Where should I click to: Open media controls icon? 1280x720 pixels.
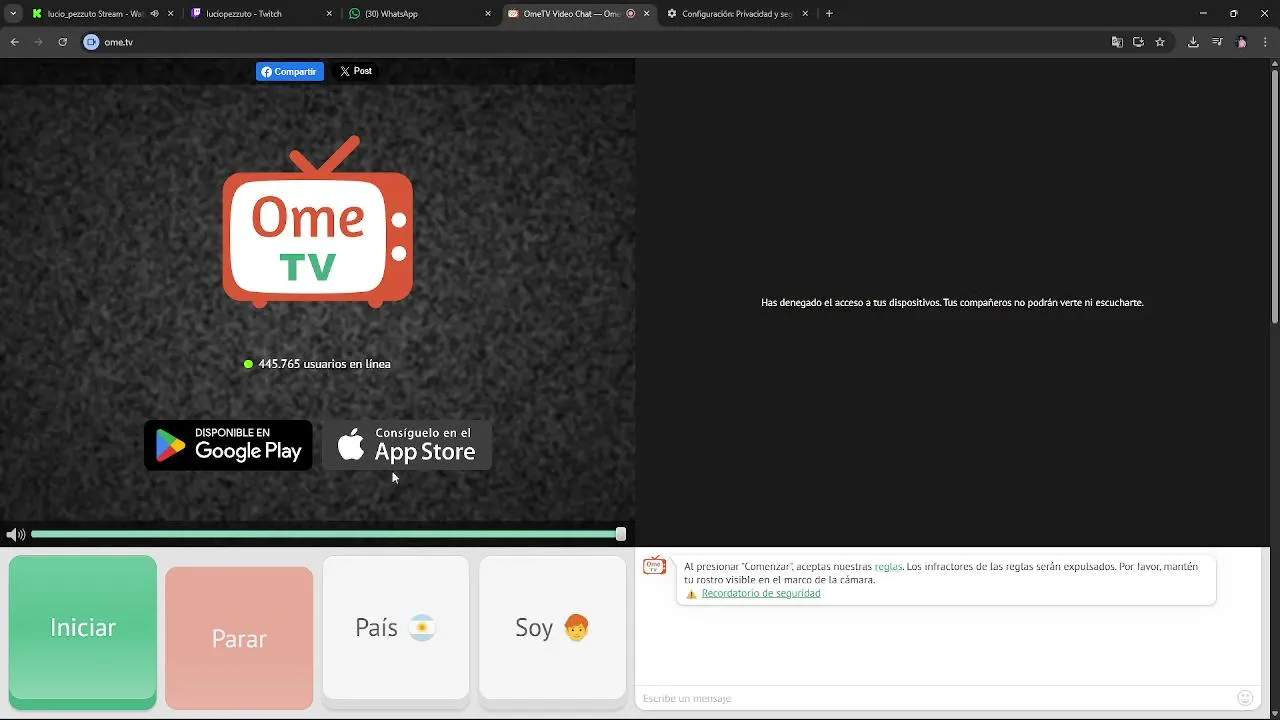tap(1217, 42)
